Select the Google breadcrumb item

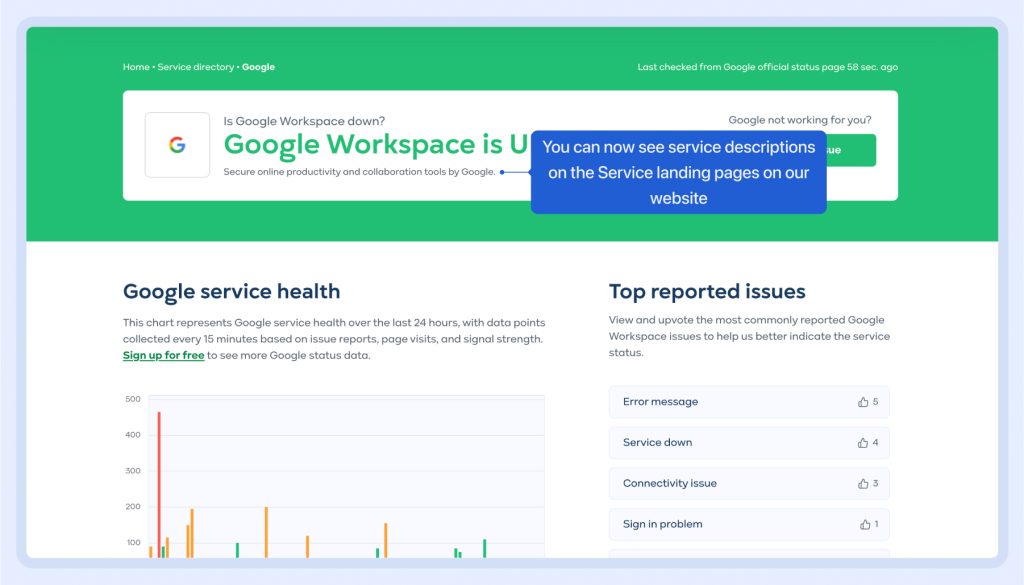click(258, 67)
